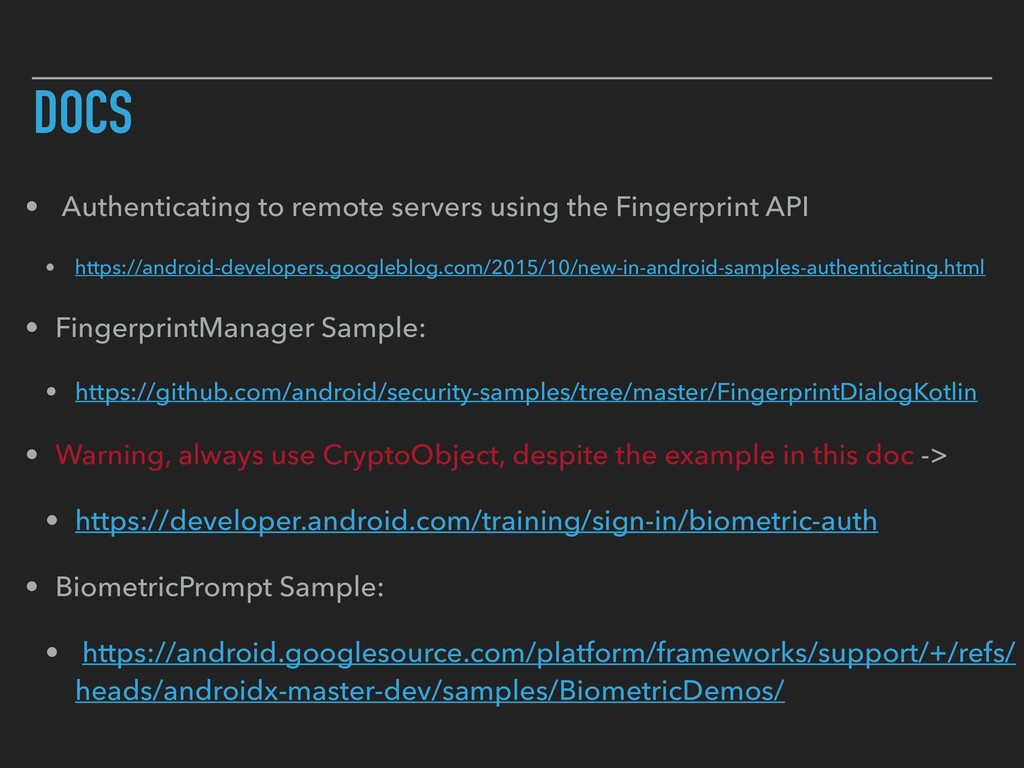Click the bullet before 'FingerprintManager Sample:'

[x=35, y=329]
